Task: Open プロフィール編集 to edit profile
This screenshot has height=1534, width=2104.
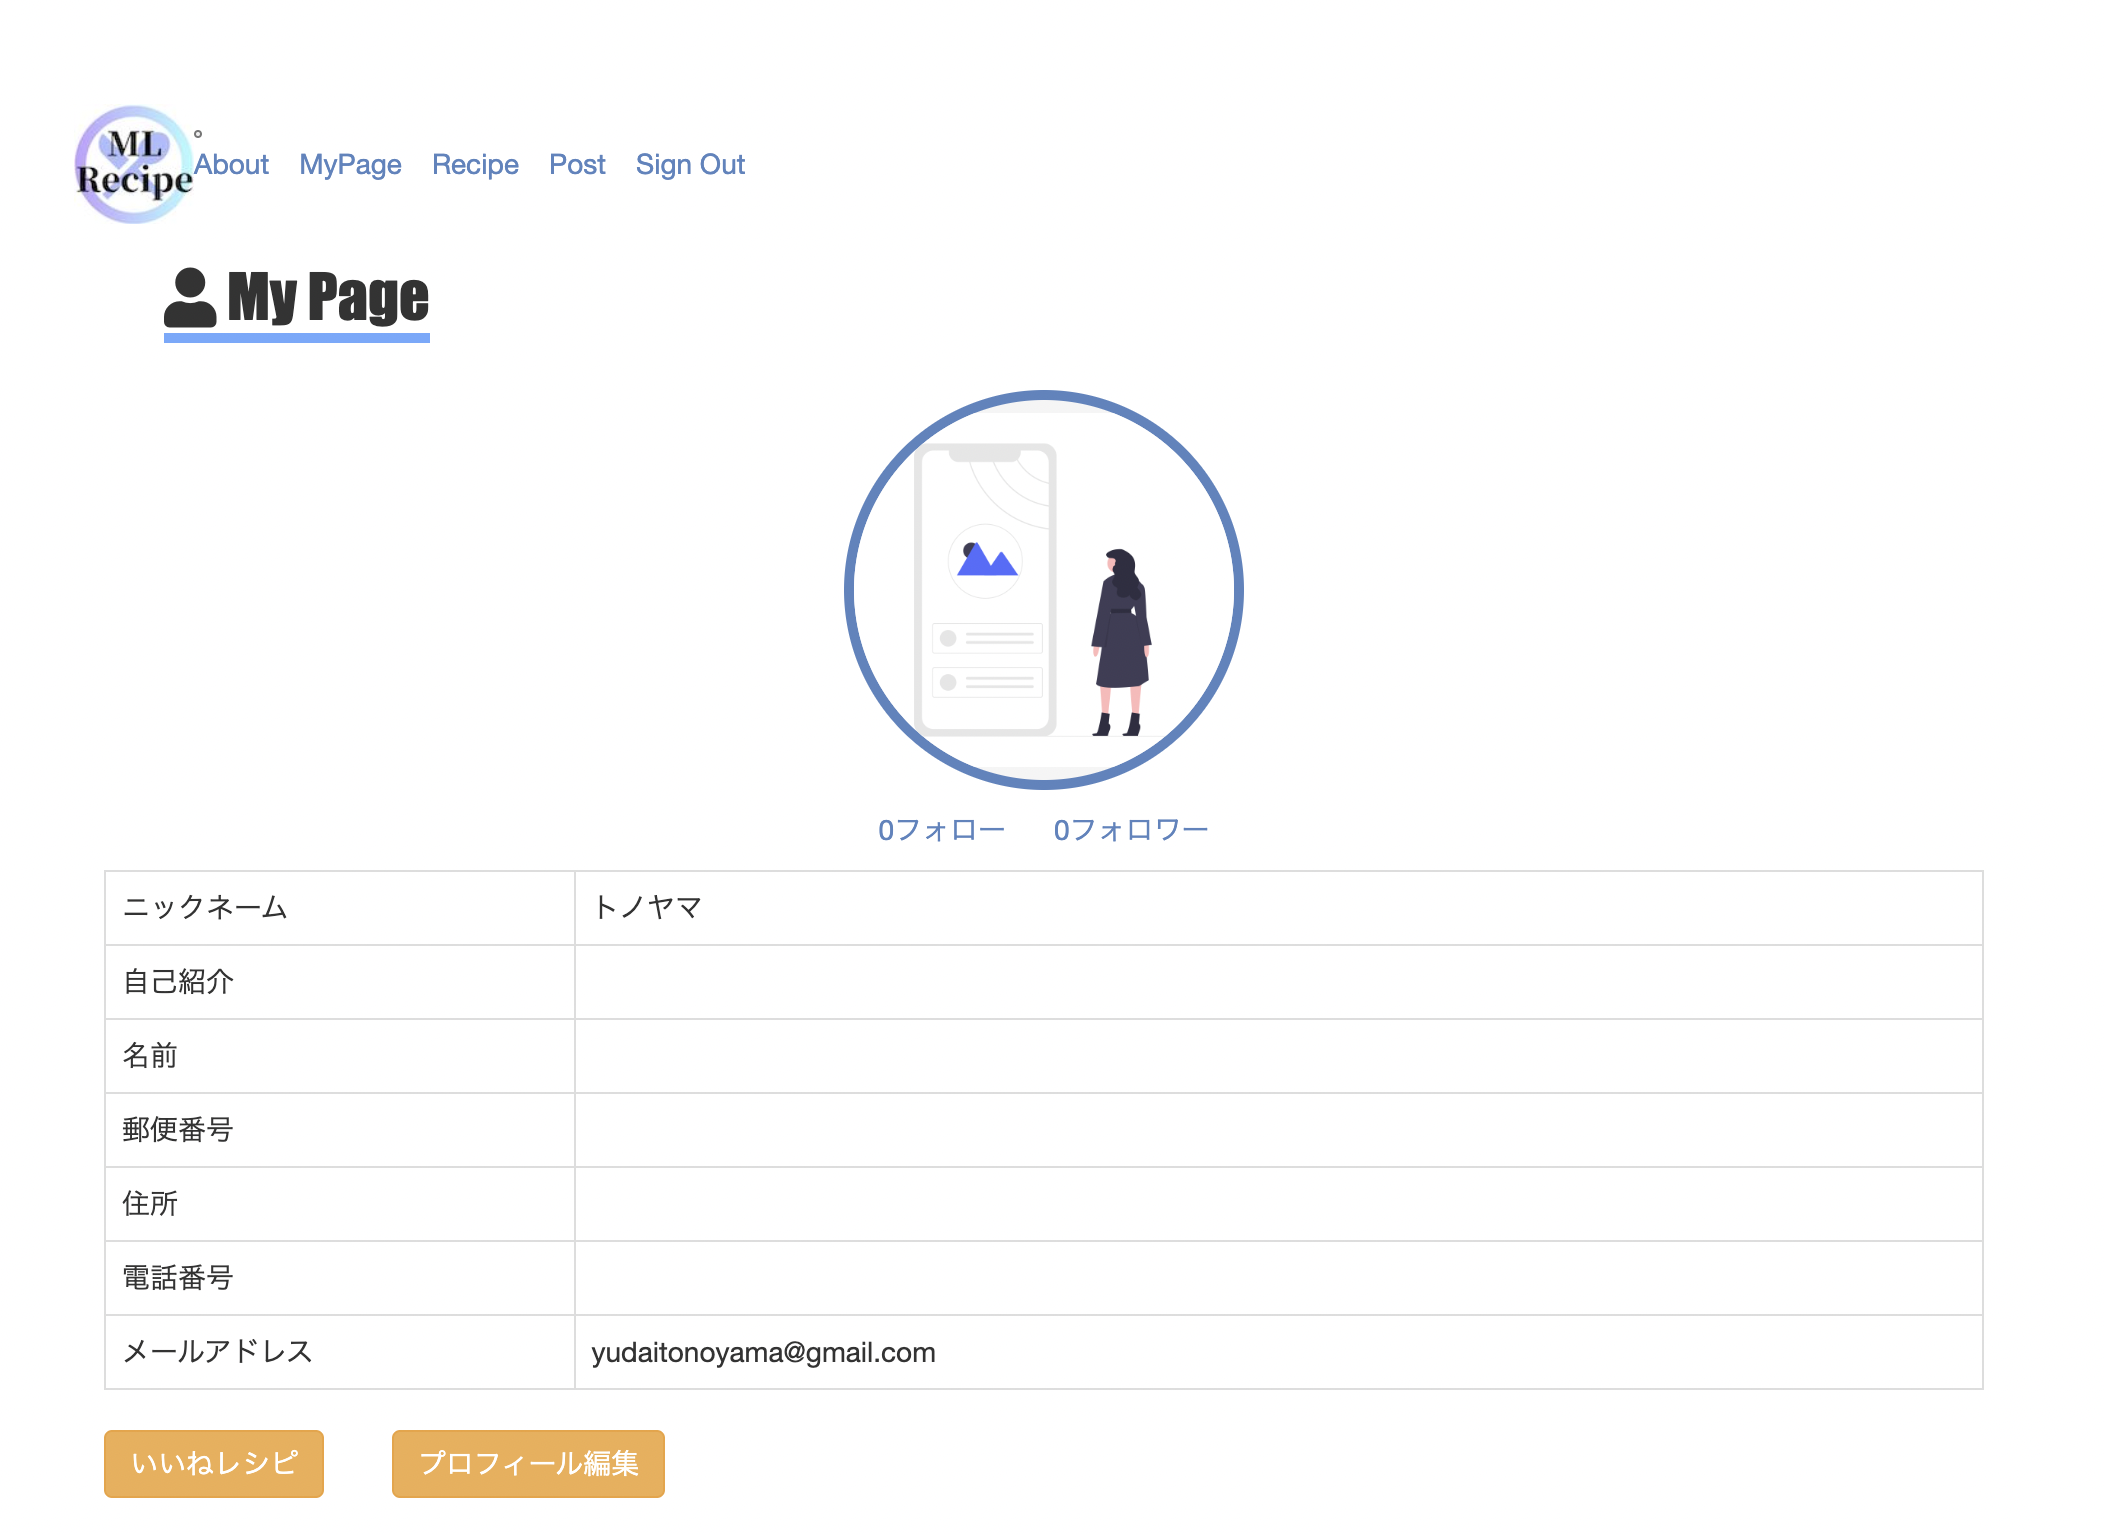Action: coord(528,1464)
